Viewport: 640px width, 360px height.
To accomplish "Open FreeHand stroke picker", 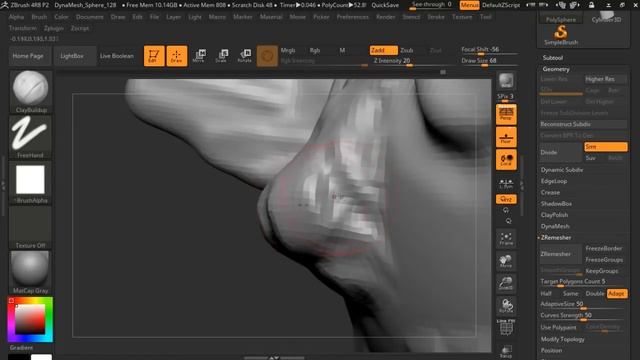I will point(31,137).
